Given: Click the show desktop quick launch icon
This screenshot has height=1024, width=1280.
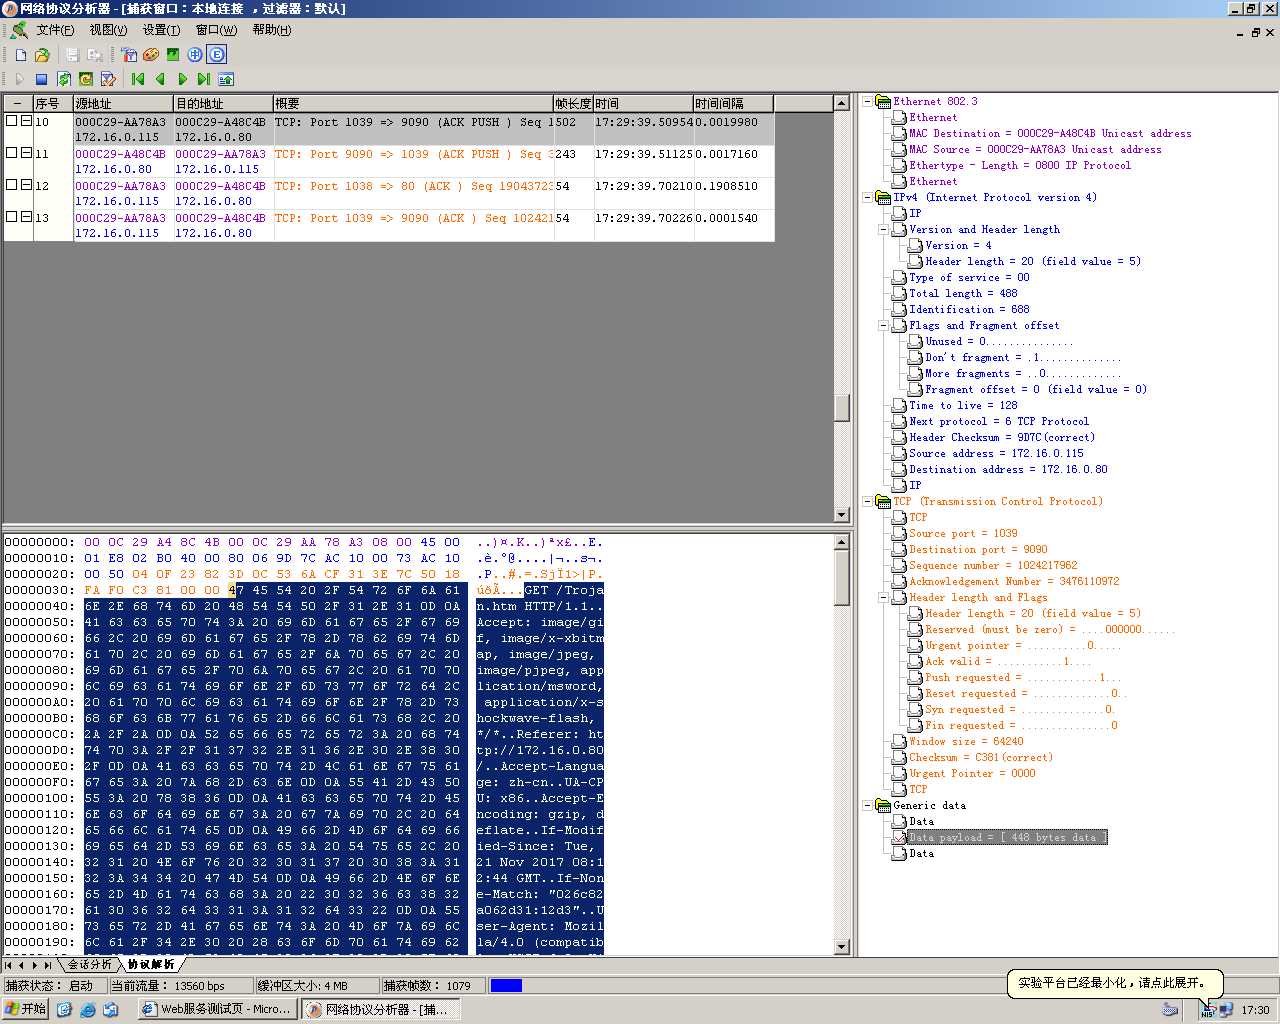Looking at the screenshot, I should point(65,1009).
